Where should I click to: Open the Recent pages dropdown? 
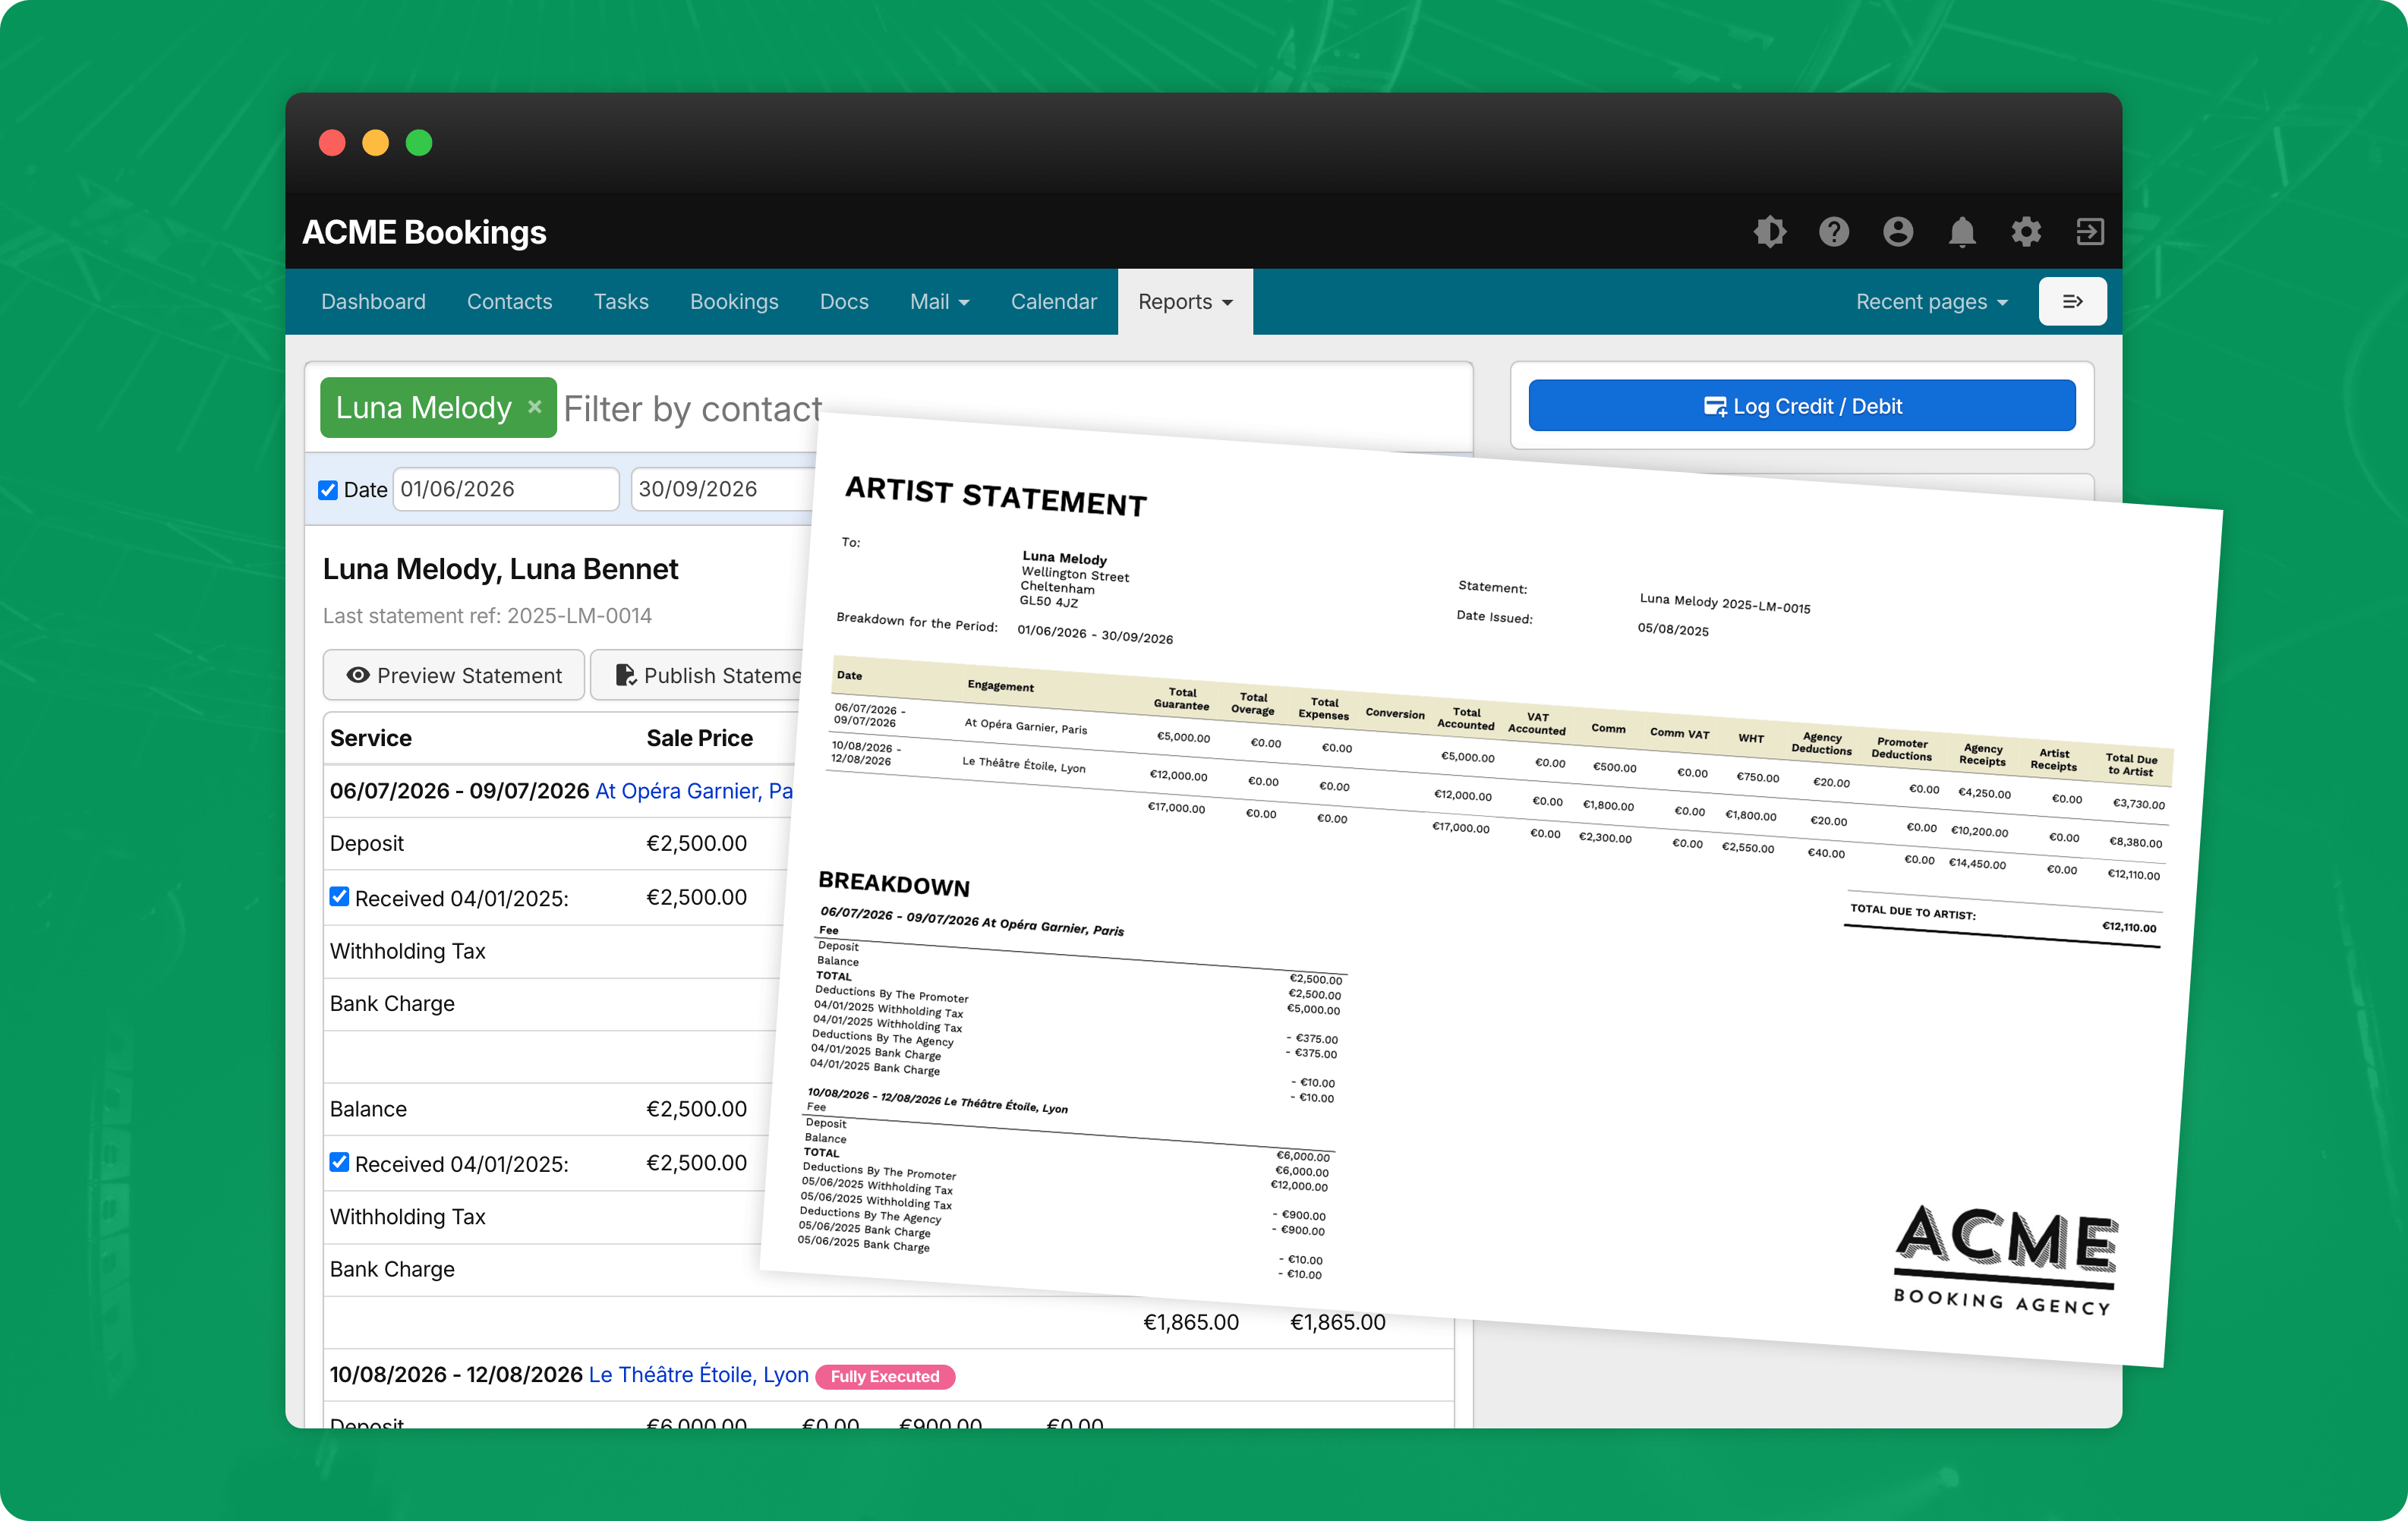(x=1930, y=301)
